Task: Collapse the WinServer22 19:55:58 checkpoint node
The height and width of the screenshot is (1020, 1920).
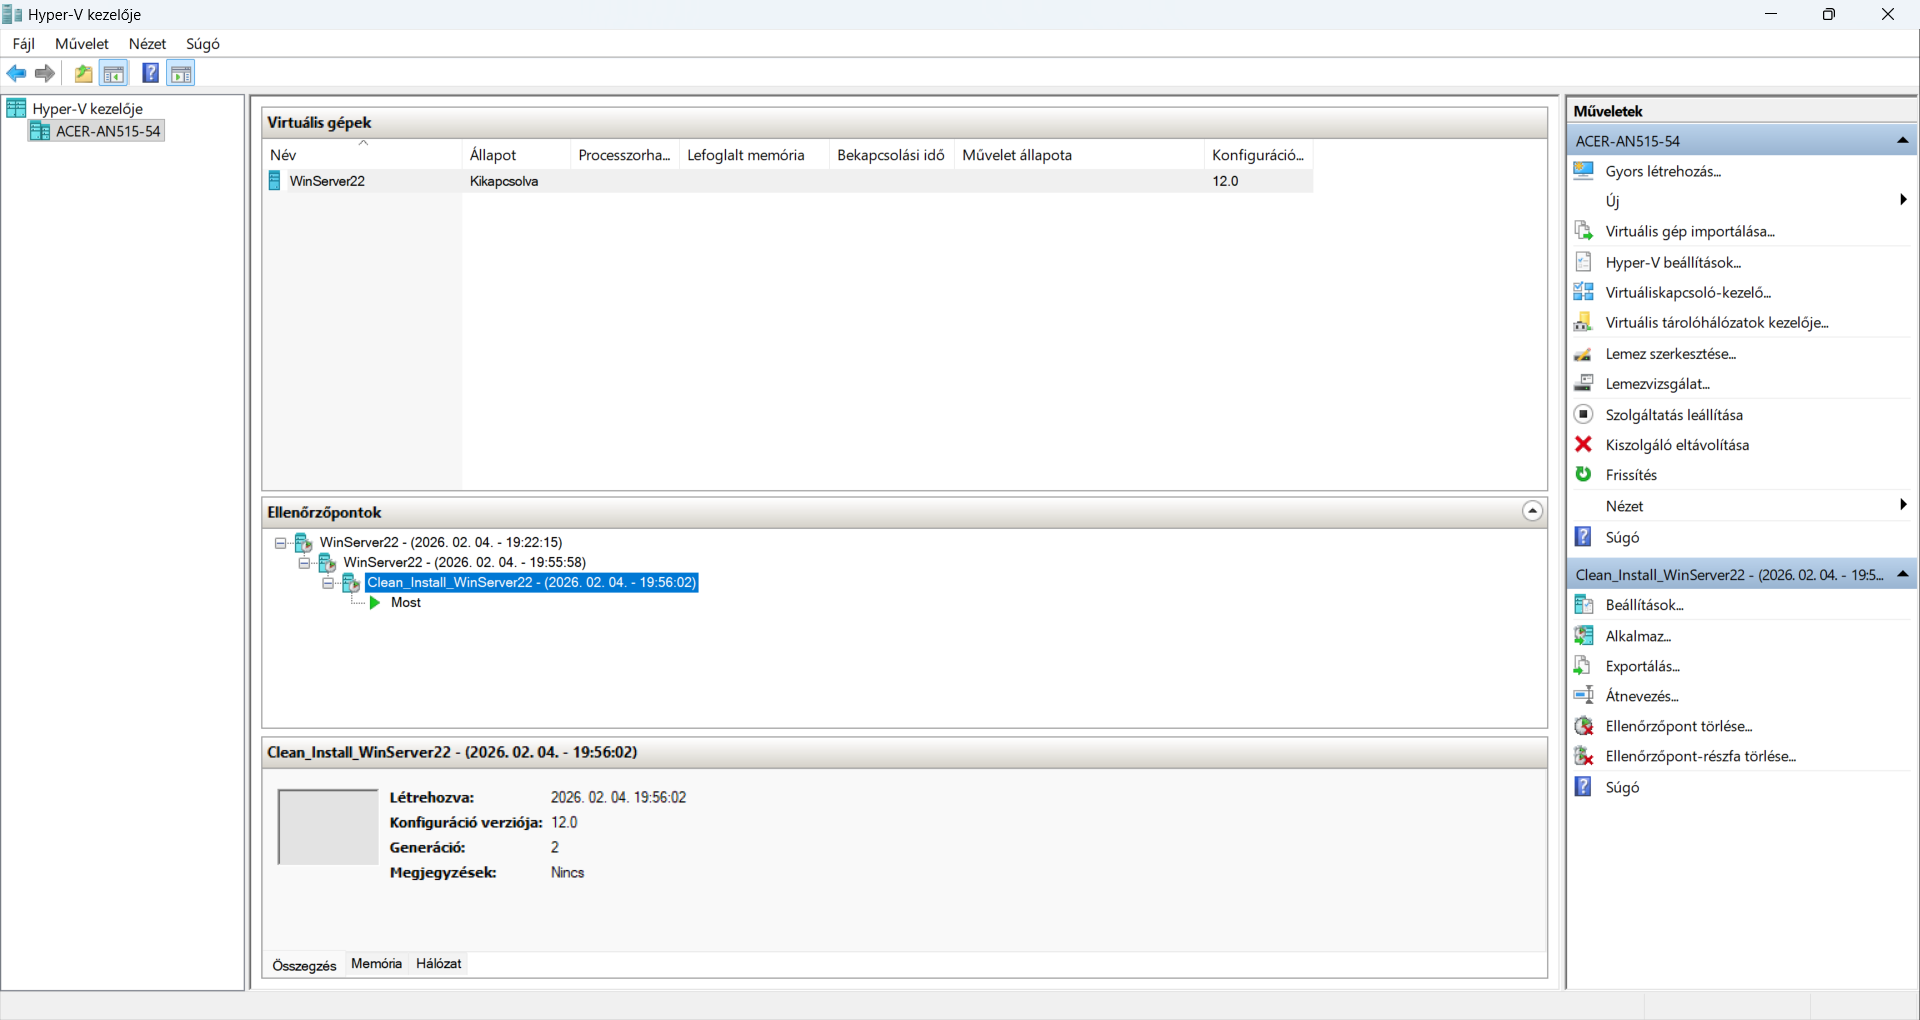Action: pos(305,563)
